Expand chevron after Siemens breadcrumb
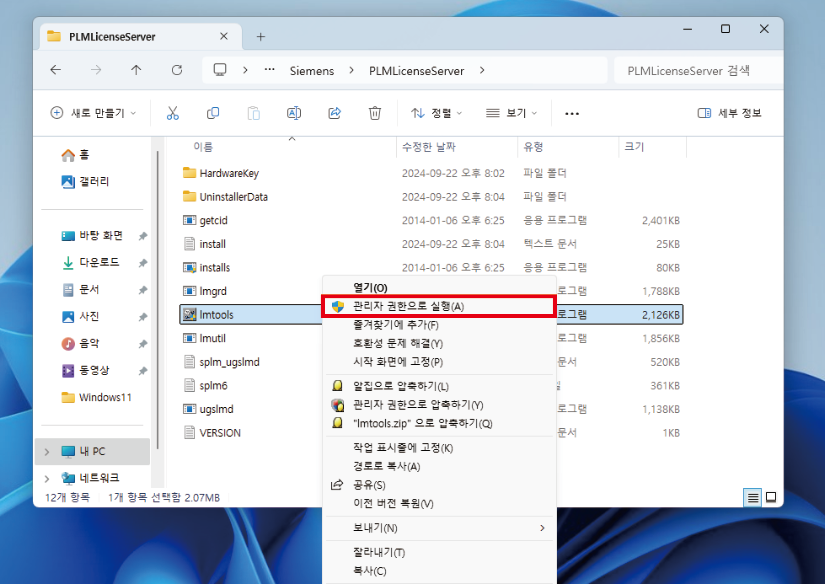This screenshot has width=825, height=584. click(351, 70)
